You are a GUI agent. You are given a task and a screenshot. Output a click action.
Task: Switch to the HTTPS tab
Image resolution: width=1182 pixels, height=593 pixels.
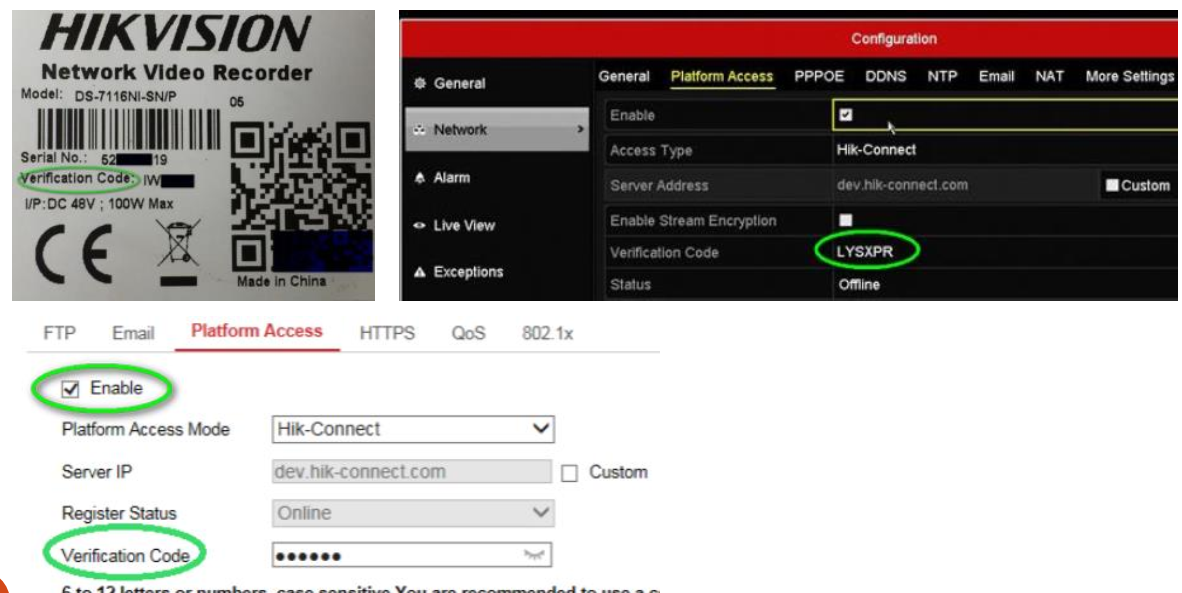pyautogui.click(x=387, y=333)
